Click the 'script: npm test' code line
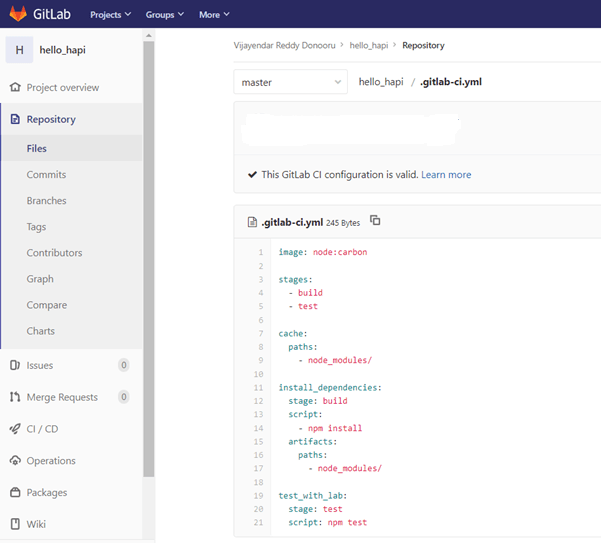 [328, 522]
